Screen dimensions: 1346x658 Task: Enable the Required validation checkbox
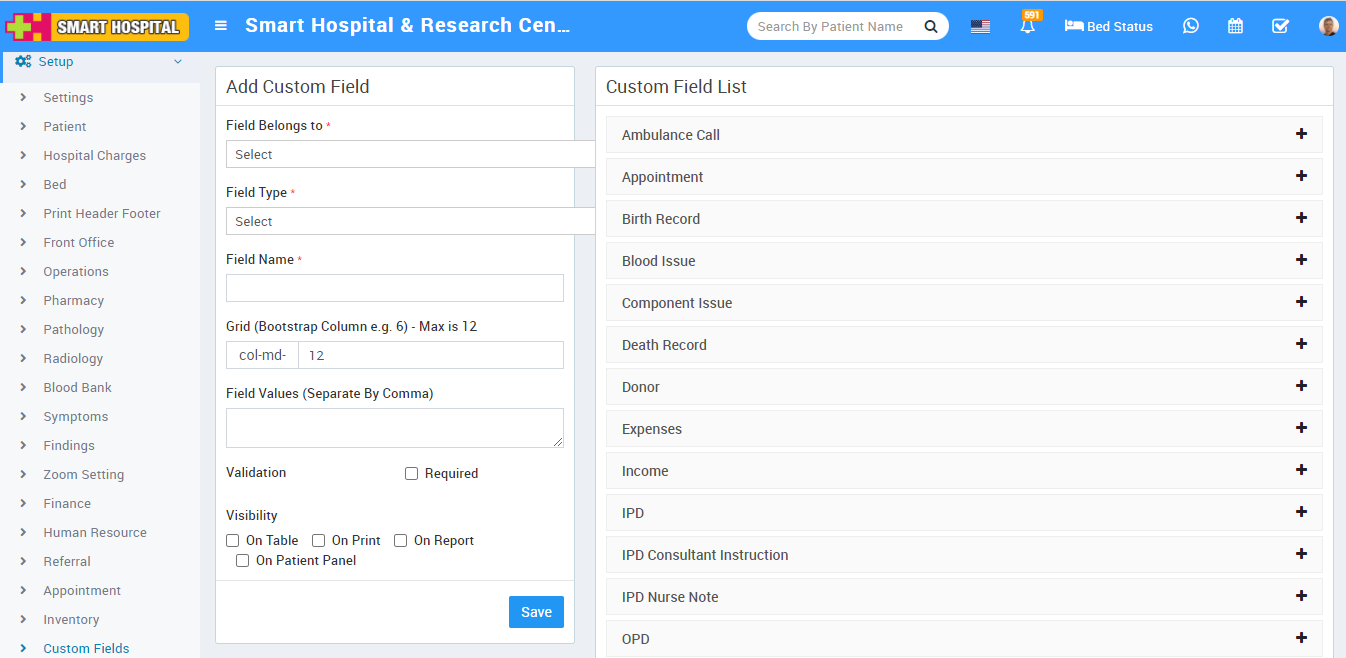(411, 474)
